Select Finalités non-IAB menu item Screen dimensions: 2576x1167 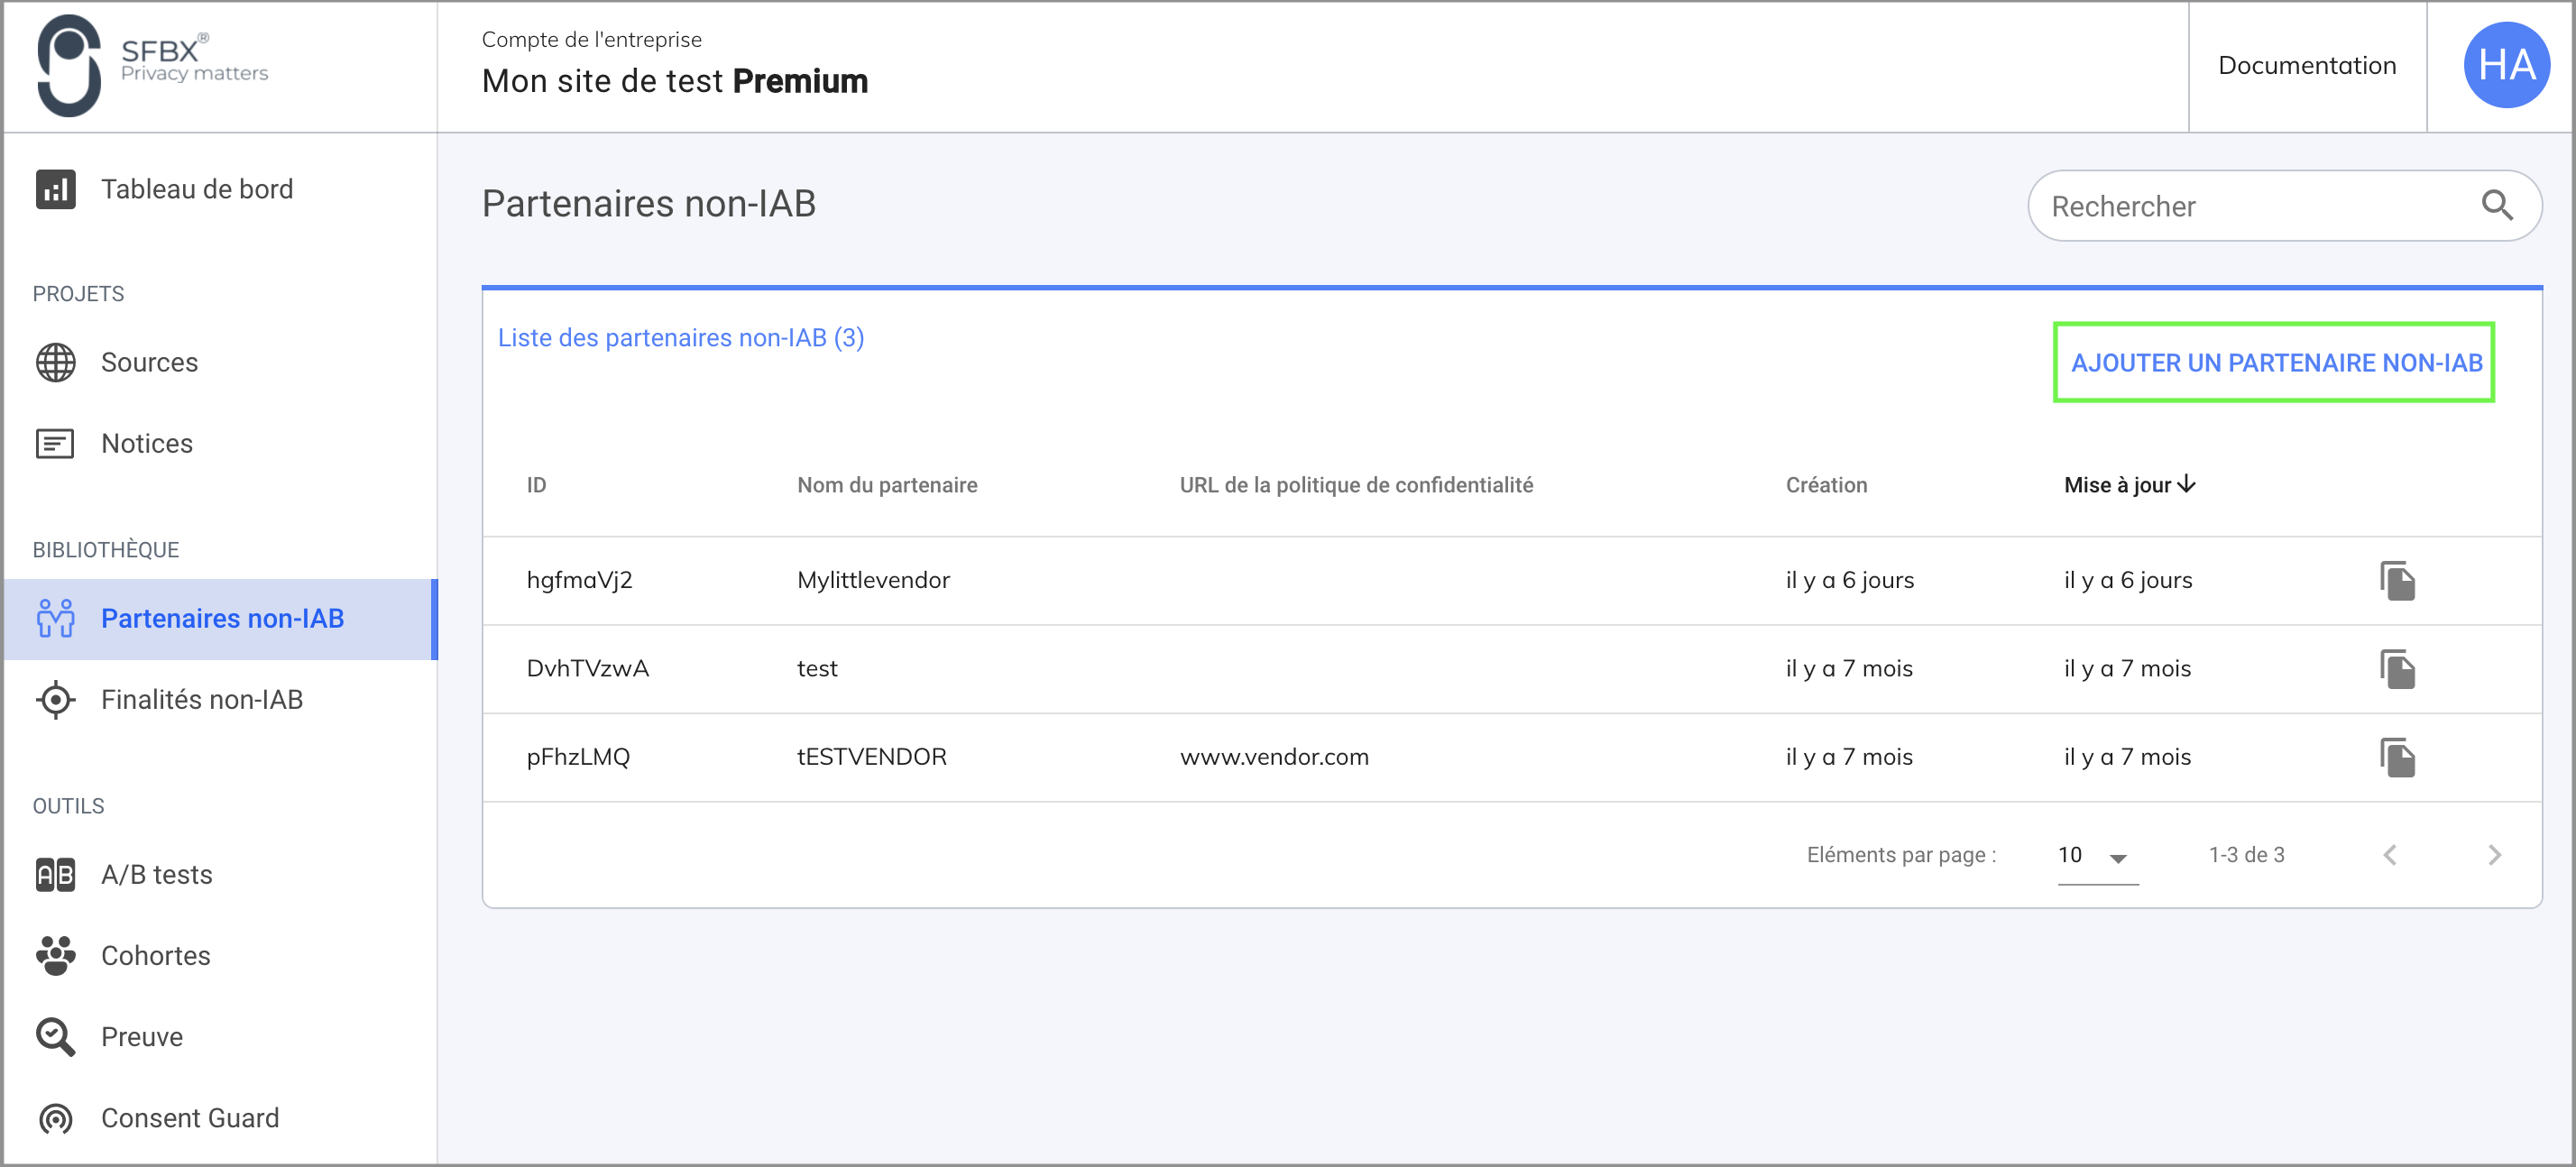click(x=201, y=699)
